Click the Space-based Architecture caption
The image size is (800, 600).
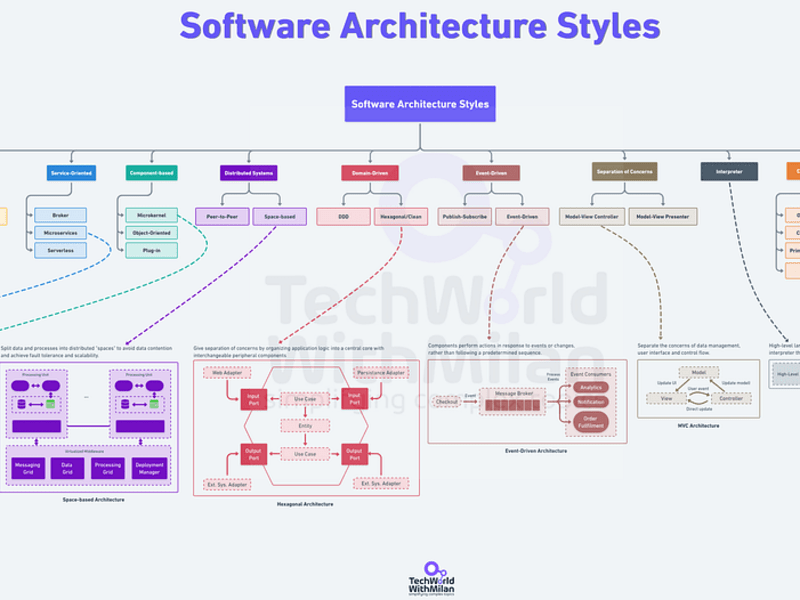(x=93, y=500)
